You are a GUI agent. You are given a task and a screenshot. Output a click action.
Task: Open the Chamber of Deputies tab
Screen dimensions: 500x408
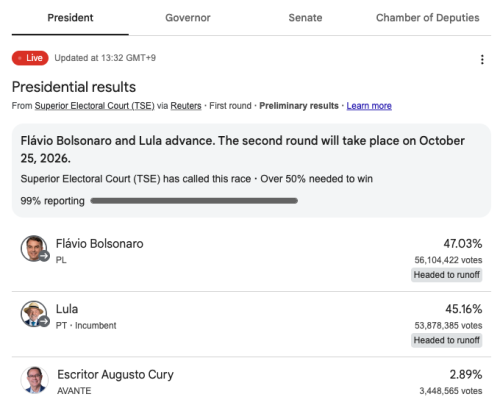(428, 18)
